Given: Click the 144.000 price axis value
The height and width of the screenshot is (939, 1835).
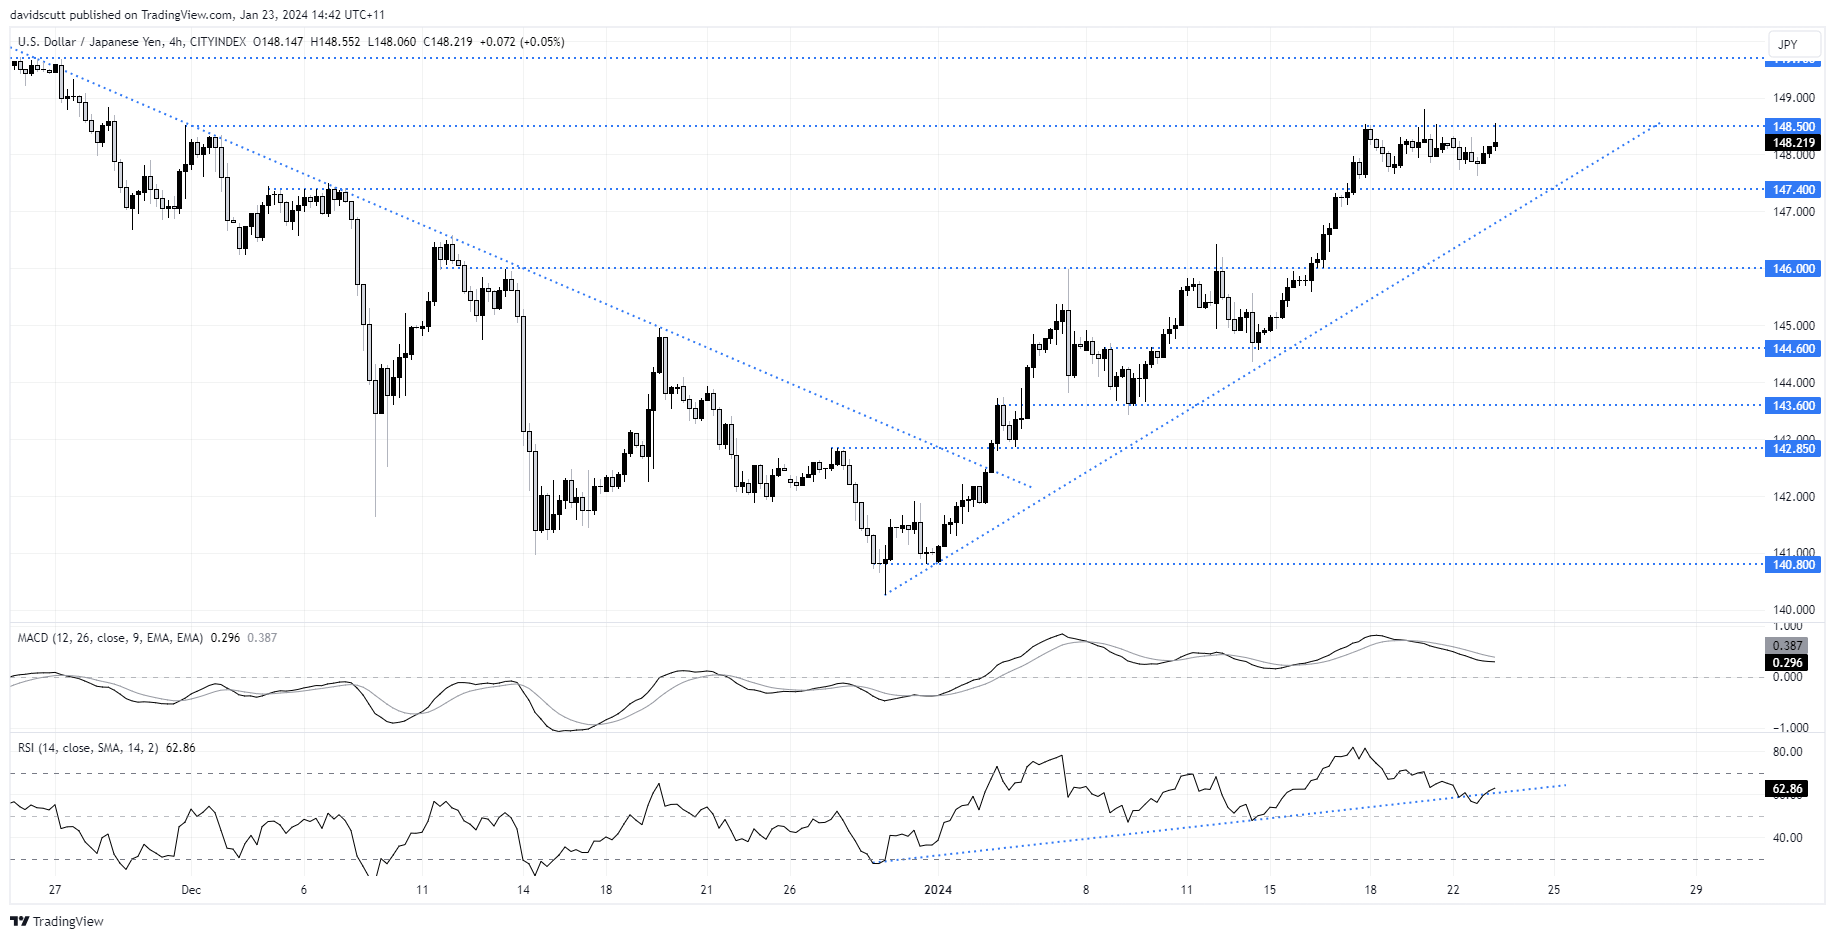Looking at the screenshot, I should point(1794,383).
